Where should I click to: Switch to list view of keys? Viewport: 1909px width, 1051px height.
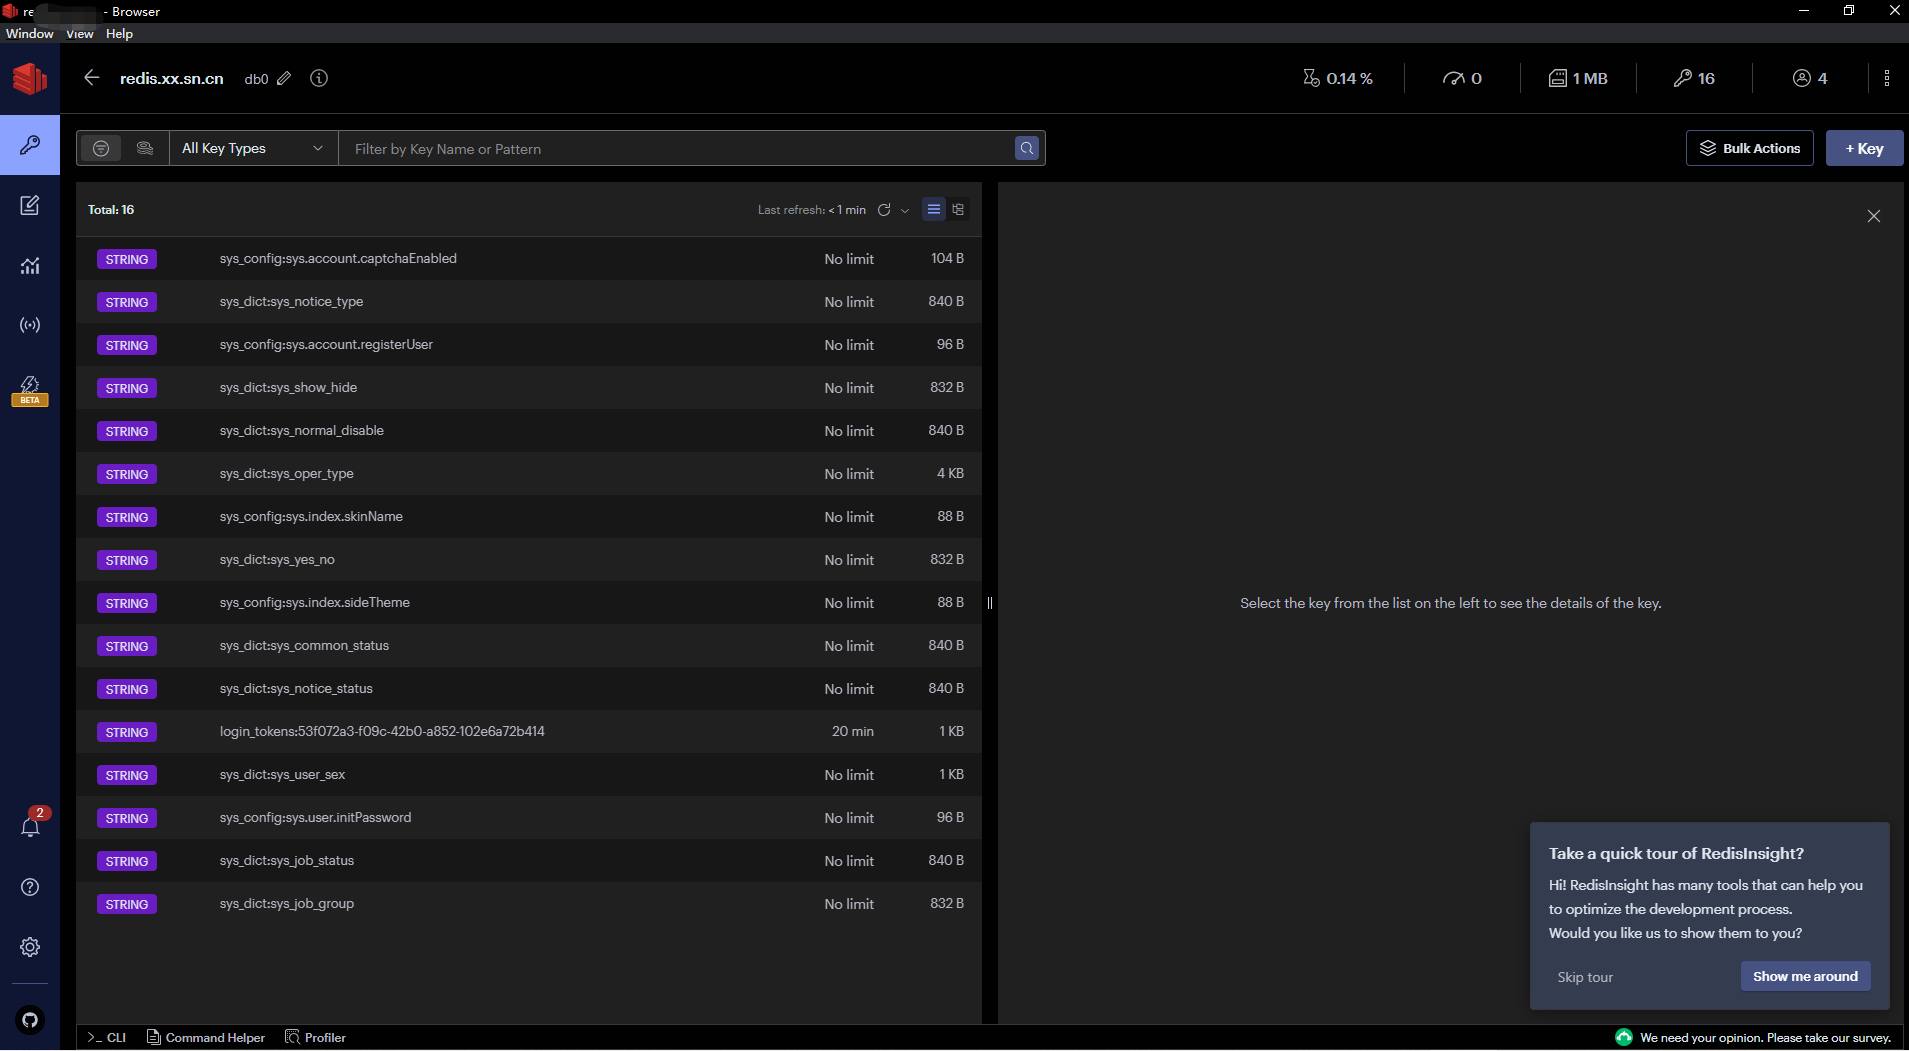click(x=934, y=209)
